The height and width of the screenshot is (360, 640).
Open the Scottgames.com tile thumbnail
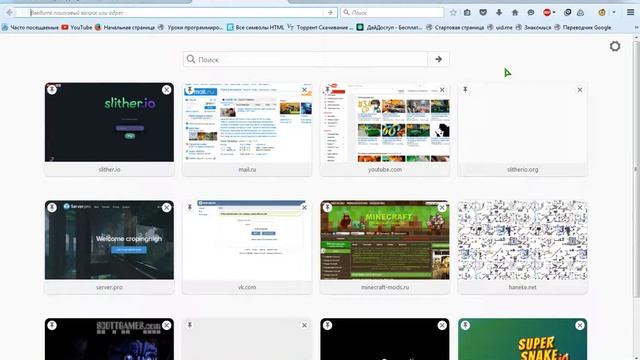[x=109, y=339]
